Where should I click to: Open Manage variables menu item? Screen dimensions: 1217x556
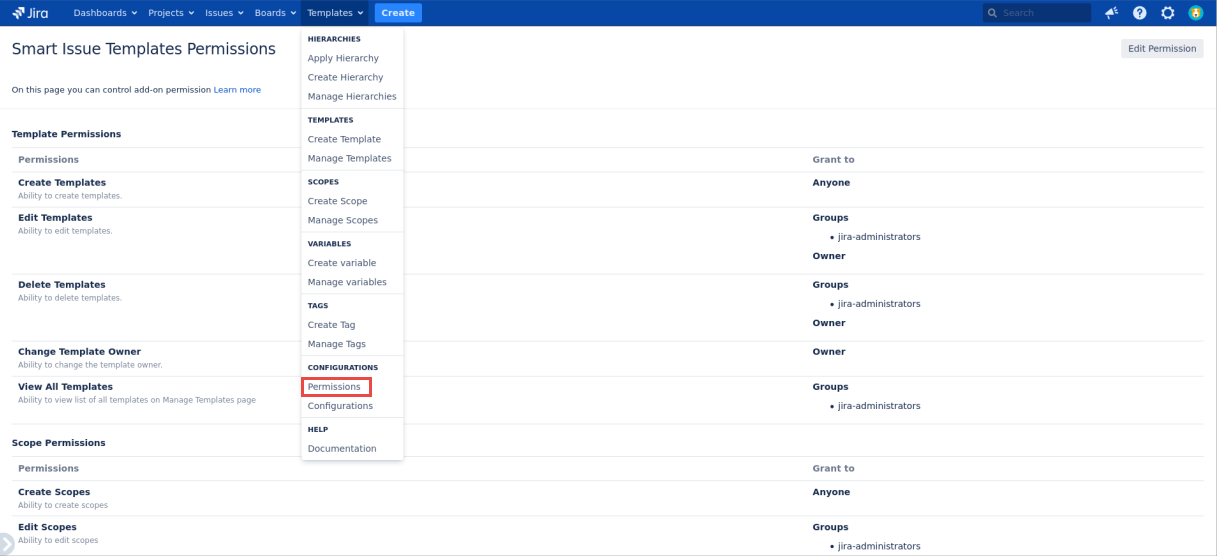pos(347,282)
